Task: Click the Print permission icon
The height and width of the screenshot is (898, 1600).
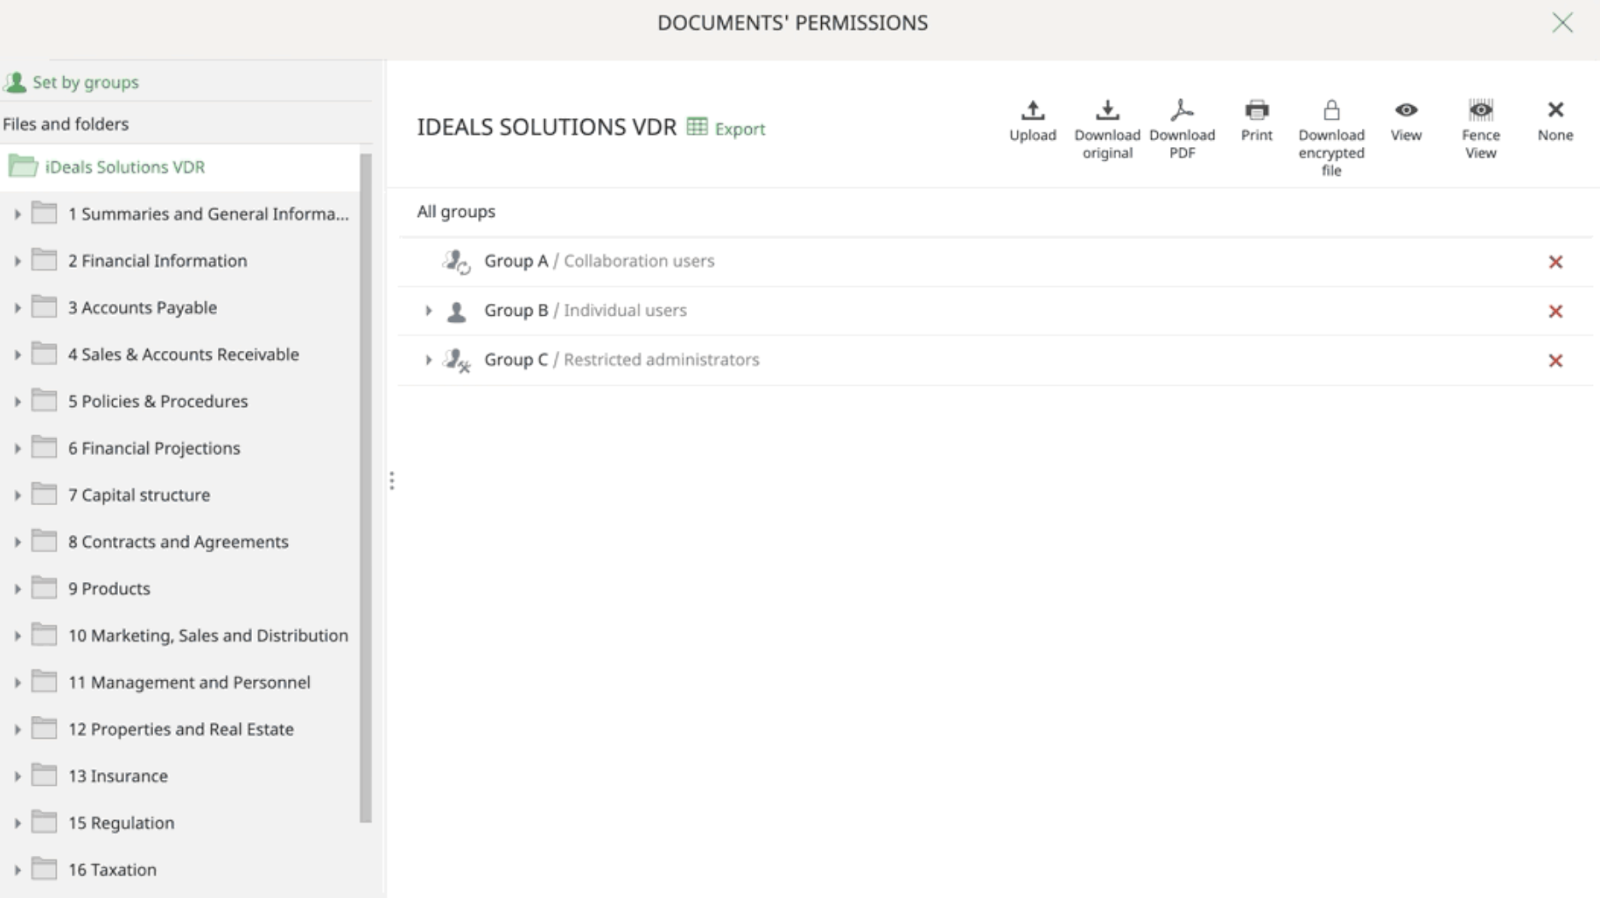Action: coord(1257,110)
